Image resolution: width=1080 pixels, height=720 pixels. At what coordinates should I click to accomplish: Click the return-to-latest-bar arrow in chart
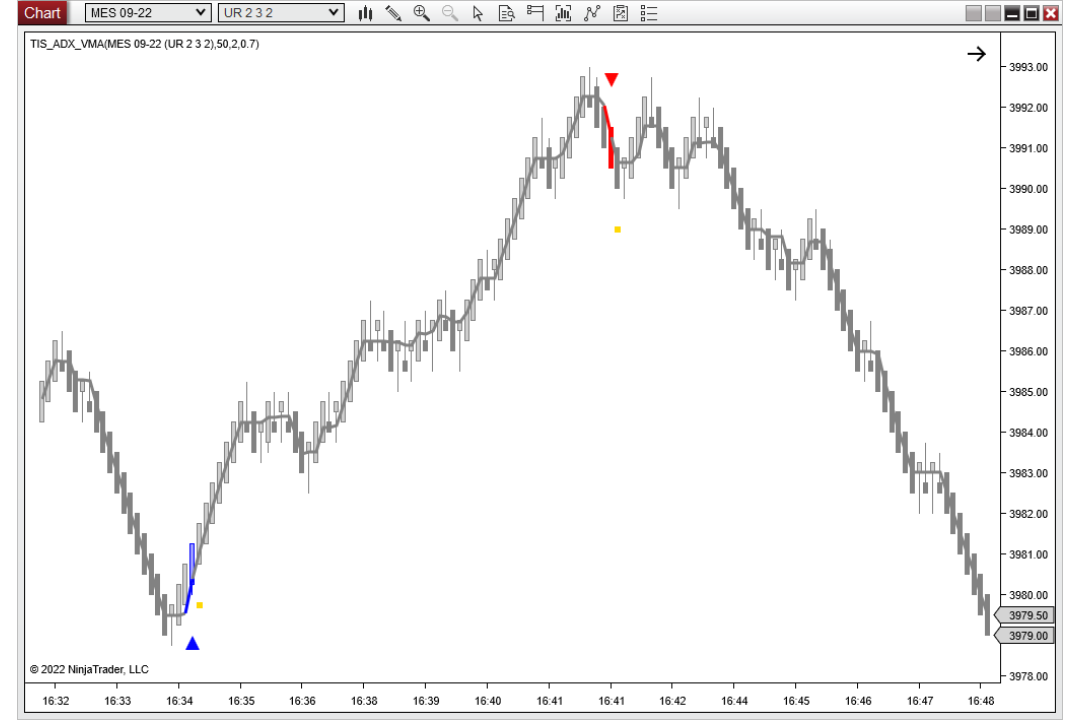click(x=977, y=54)
